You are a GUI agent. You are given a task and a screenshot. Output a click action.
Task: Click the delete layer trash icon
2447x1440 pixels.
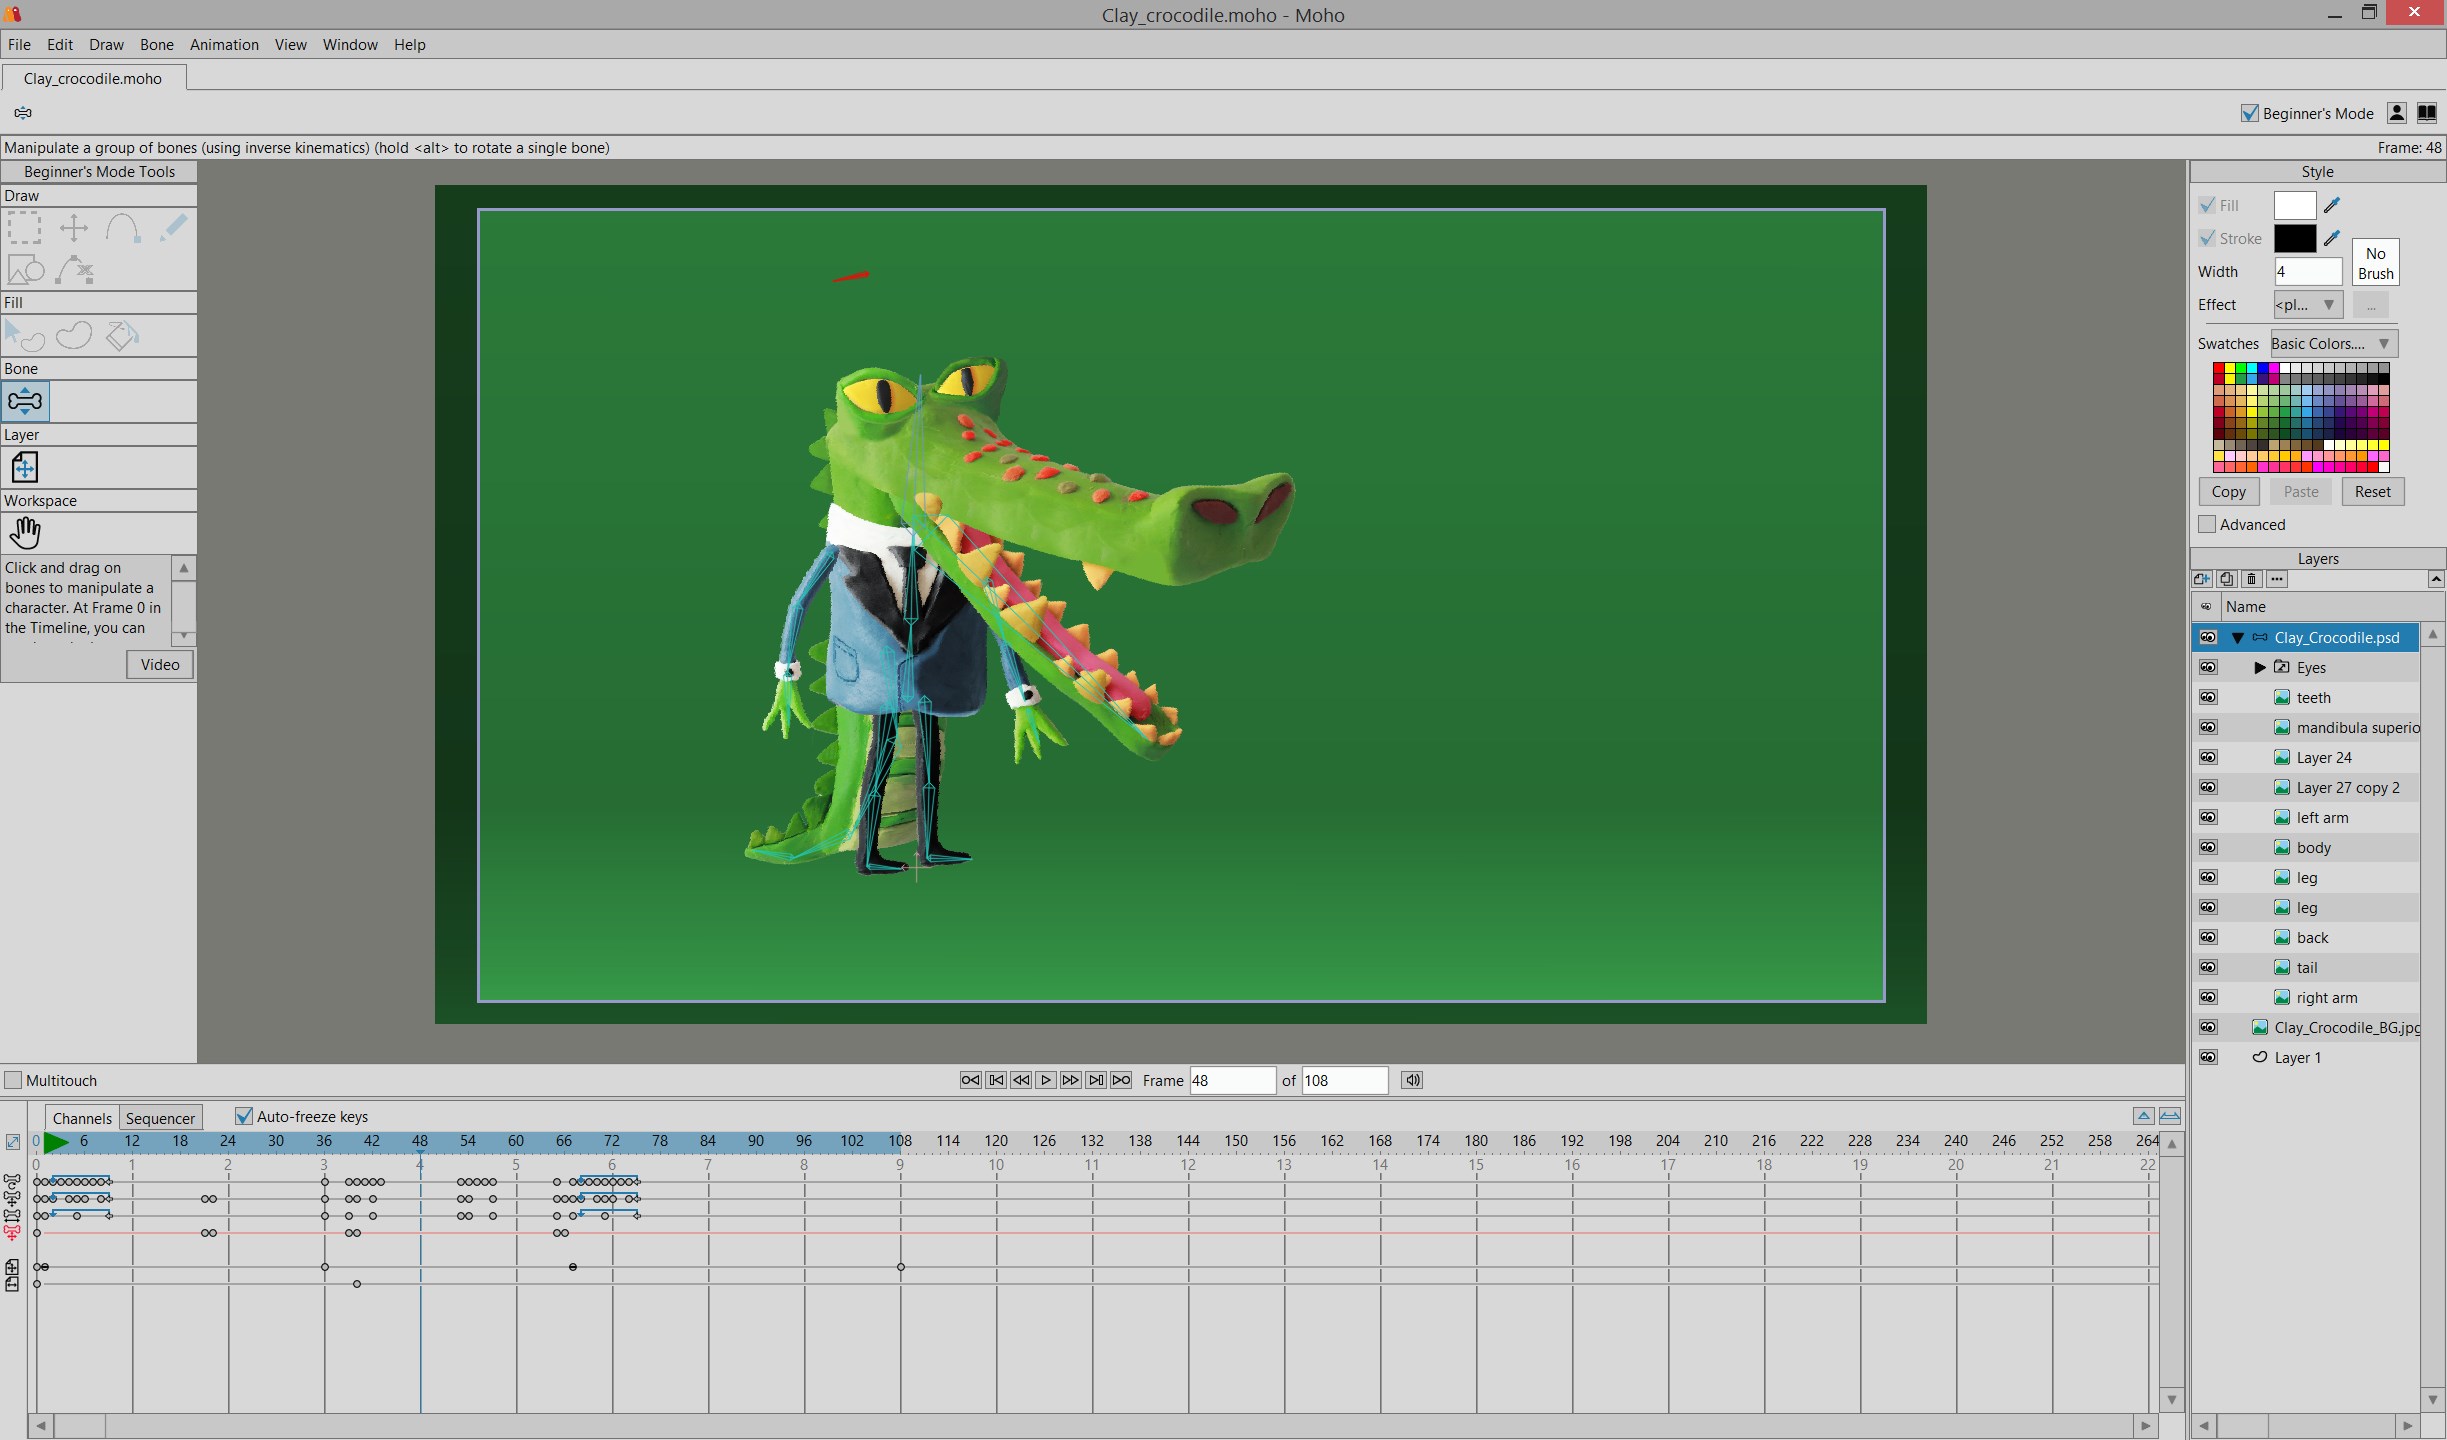click(x=2251, y=579)
